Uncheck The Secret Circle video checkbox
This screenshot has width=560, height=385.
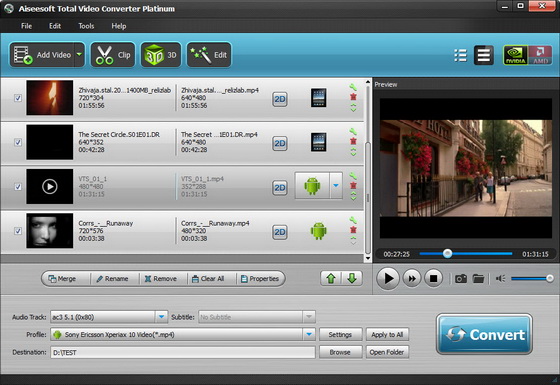tap(18, 142)
